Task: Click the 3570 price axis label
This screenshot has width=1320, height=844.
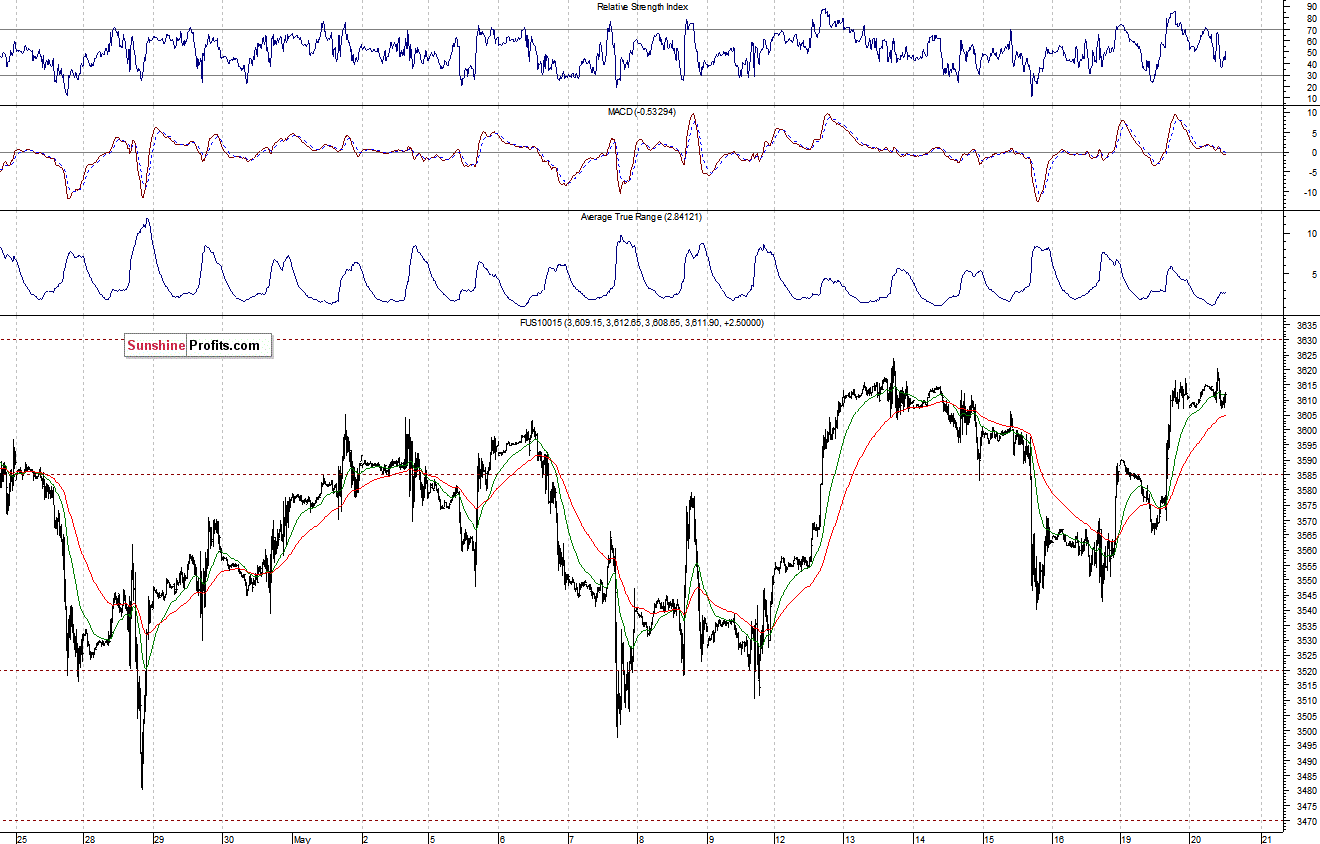Action: [x=1307, y=521]
